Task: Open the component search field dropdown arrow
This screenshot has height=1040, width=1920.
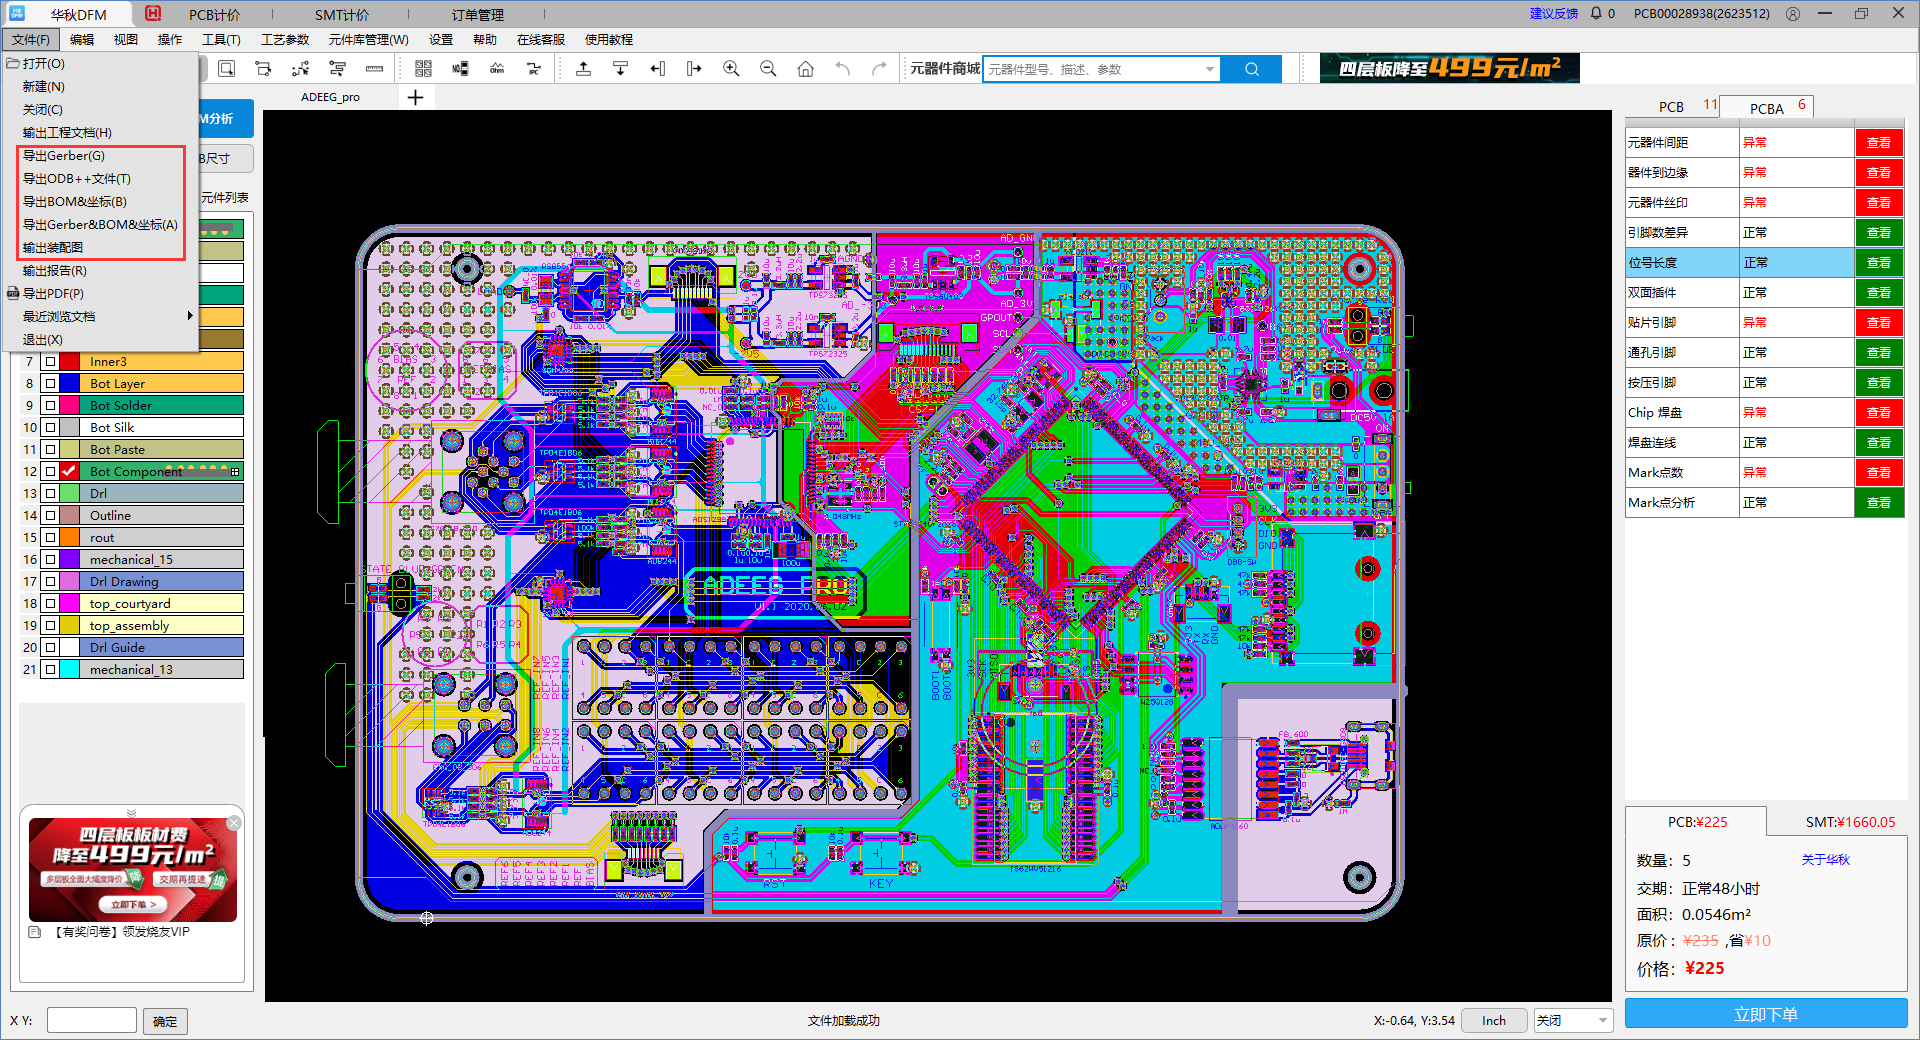Action: tap(1210, 69)
